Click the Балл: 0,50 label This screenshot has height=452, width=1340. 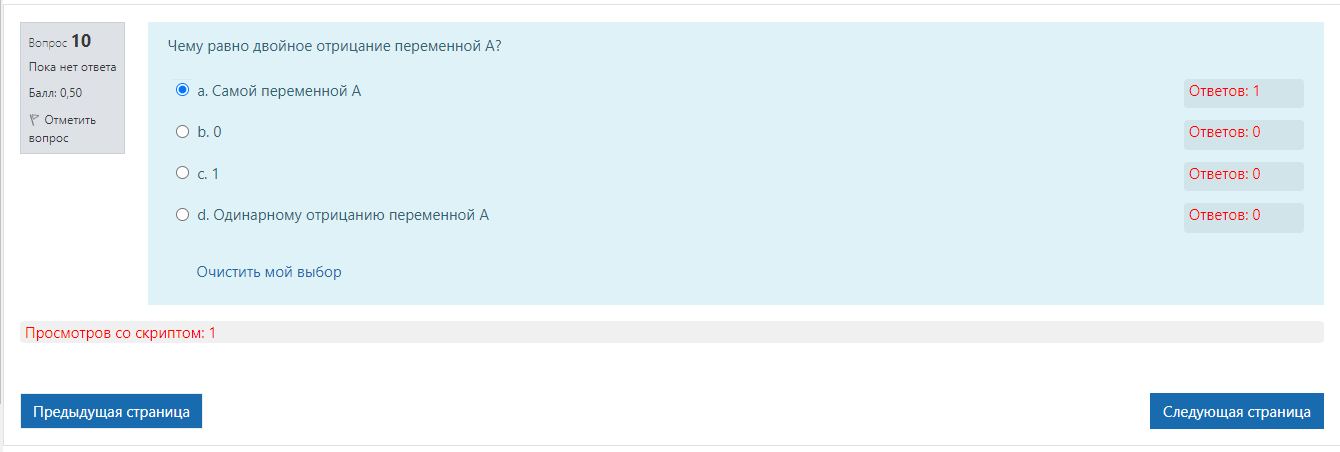pyautogui.click(x=56, y=93)
